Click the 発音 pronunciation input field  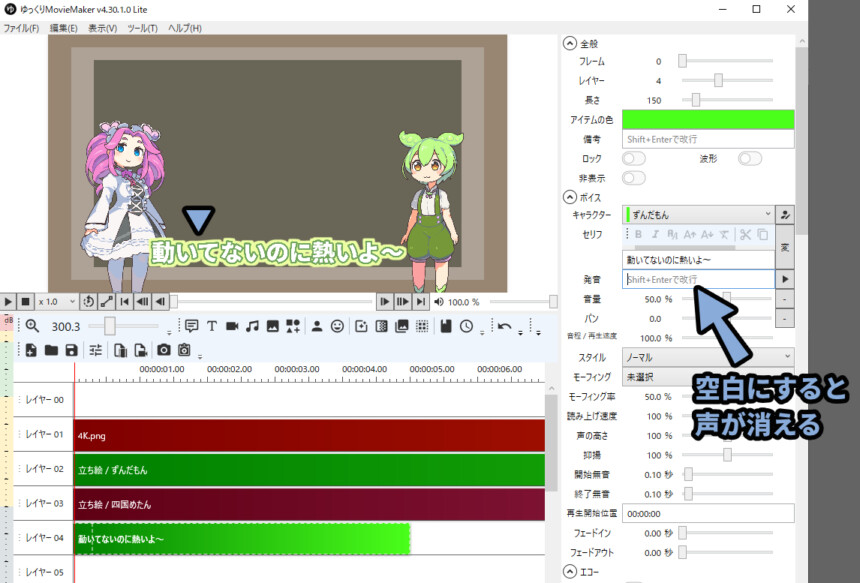click(699, 279)
